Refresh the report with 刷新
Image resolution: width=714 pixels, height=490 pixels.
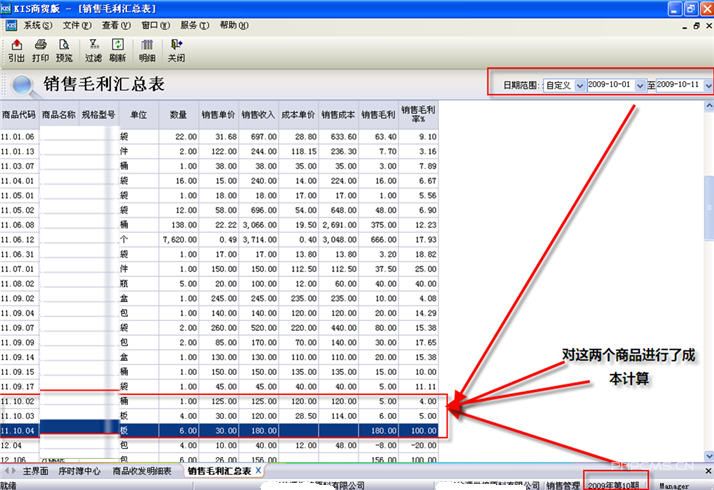tap(118, 50)
